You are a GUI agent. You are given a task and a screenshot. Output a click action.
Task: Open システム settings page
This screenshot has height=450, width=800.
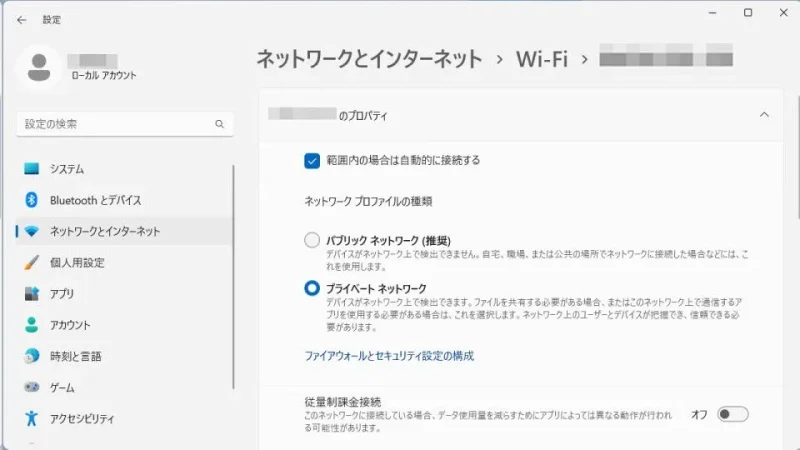(124, 169)
